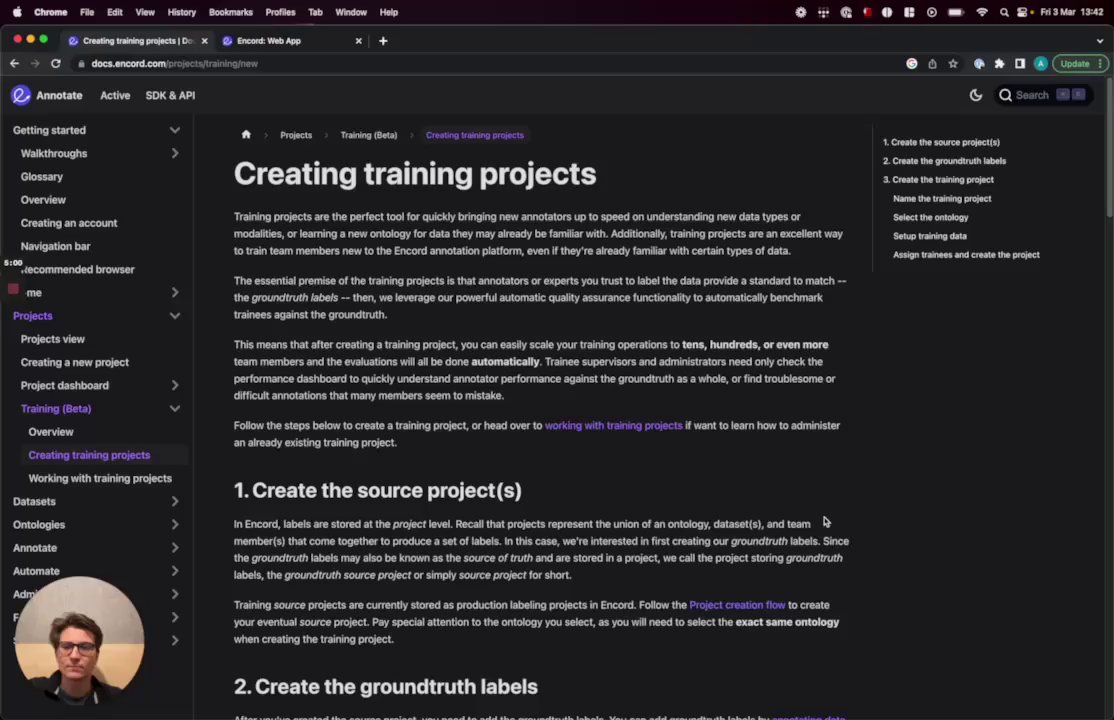The height and width of the screenshot is (720, 1114).
Task: Click the Chrome Update button
Action: click(1079, 64)
